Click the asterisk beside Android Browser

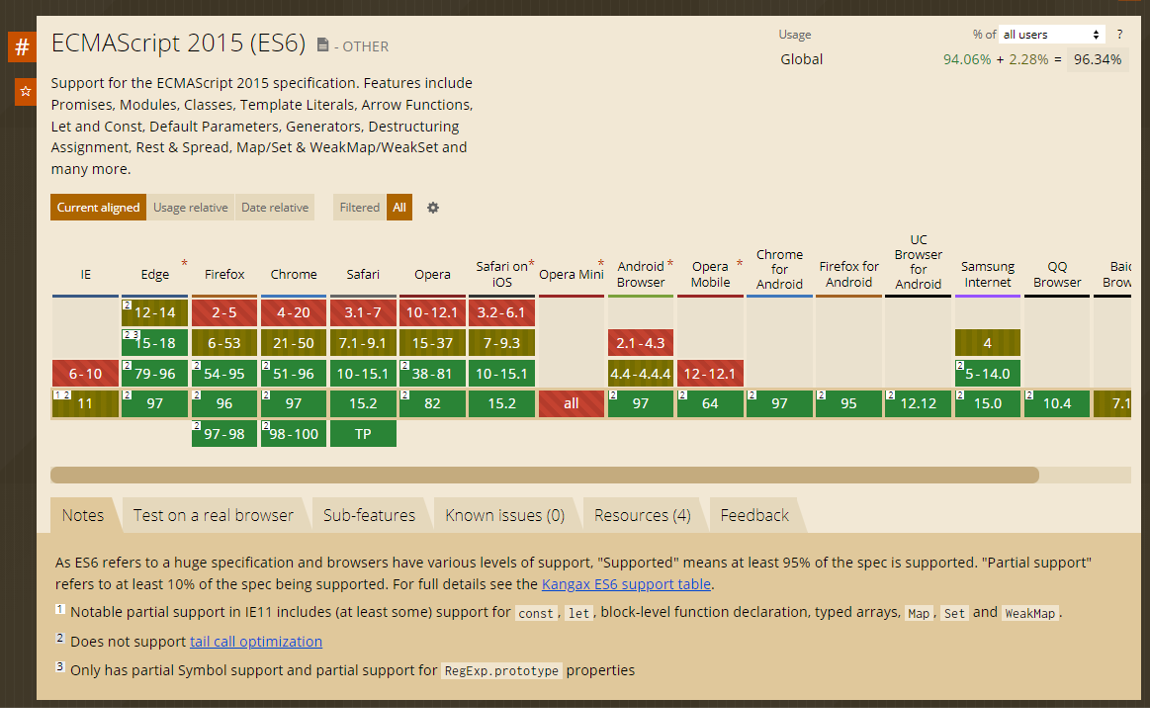click(670, 265)
